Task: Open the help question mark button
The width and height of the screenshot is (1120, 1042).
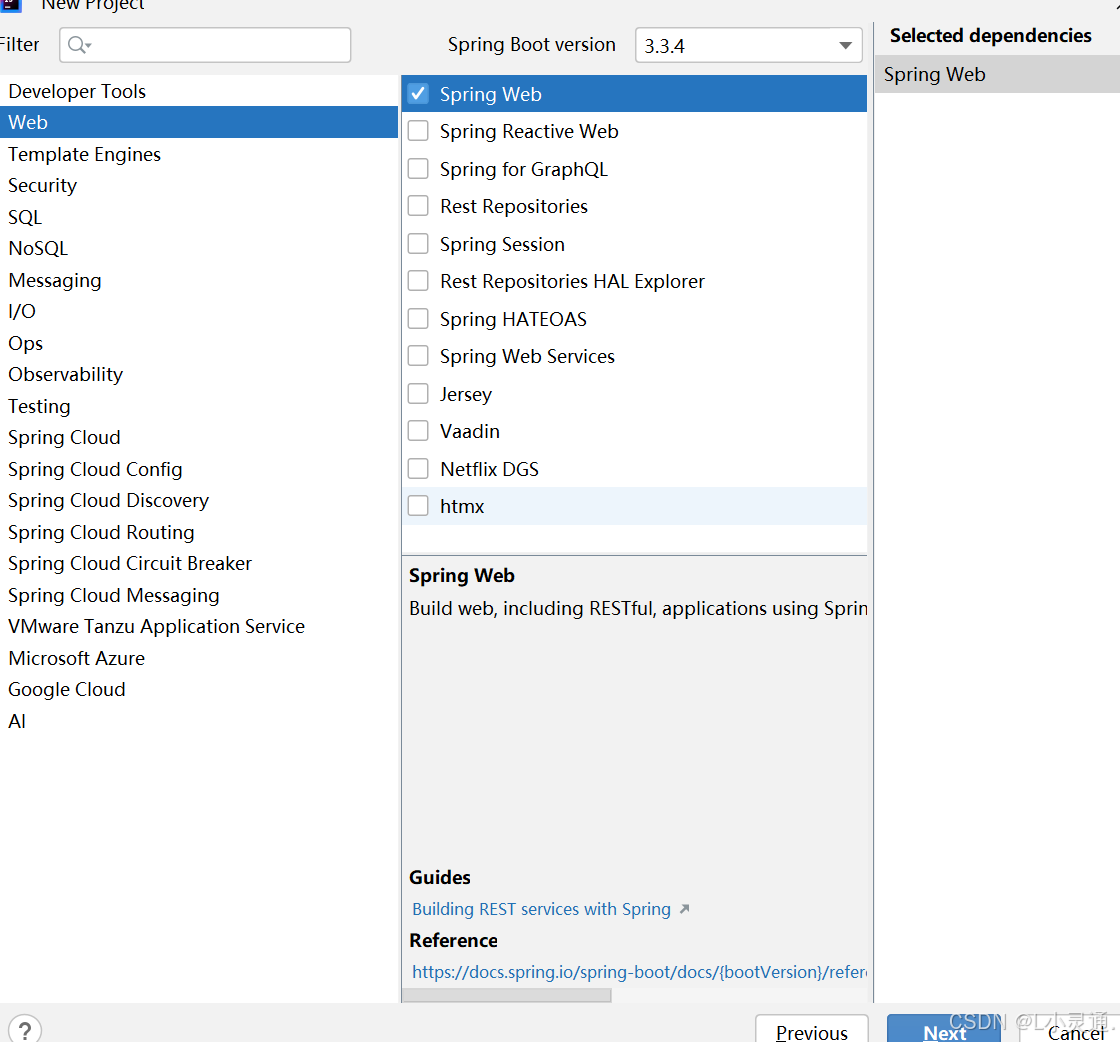Action: [25, 1030]
